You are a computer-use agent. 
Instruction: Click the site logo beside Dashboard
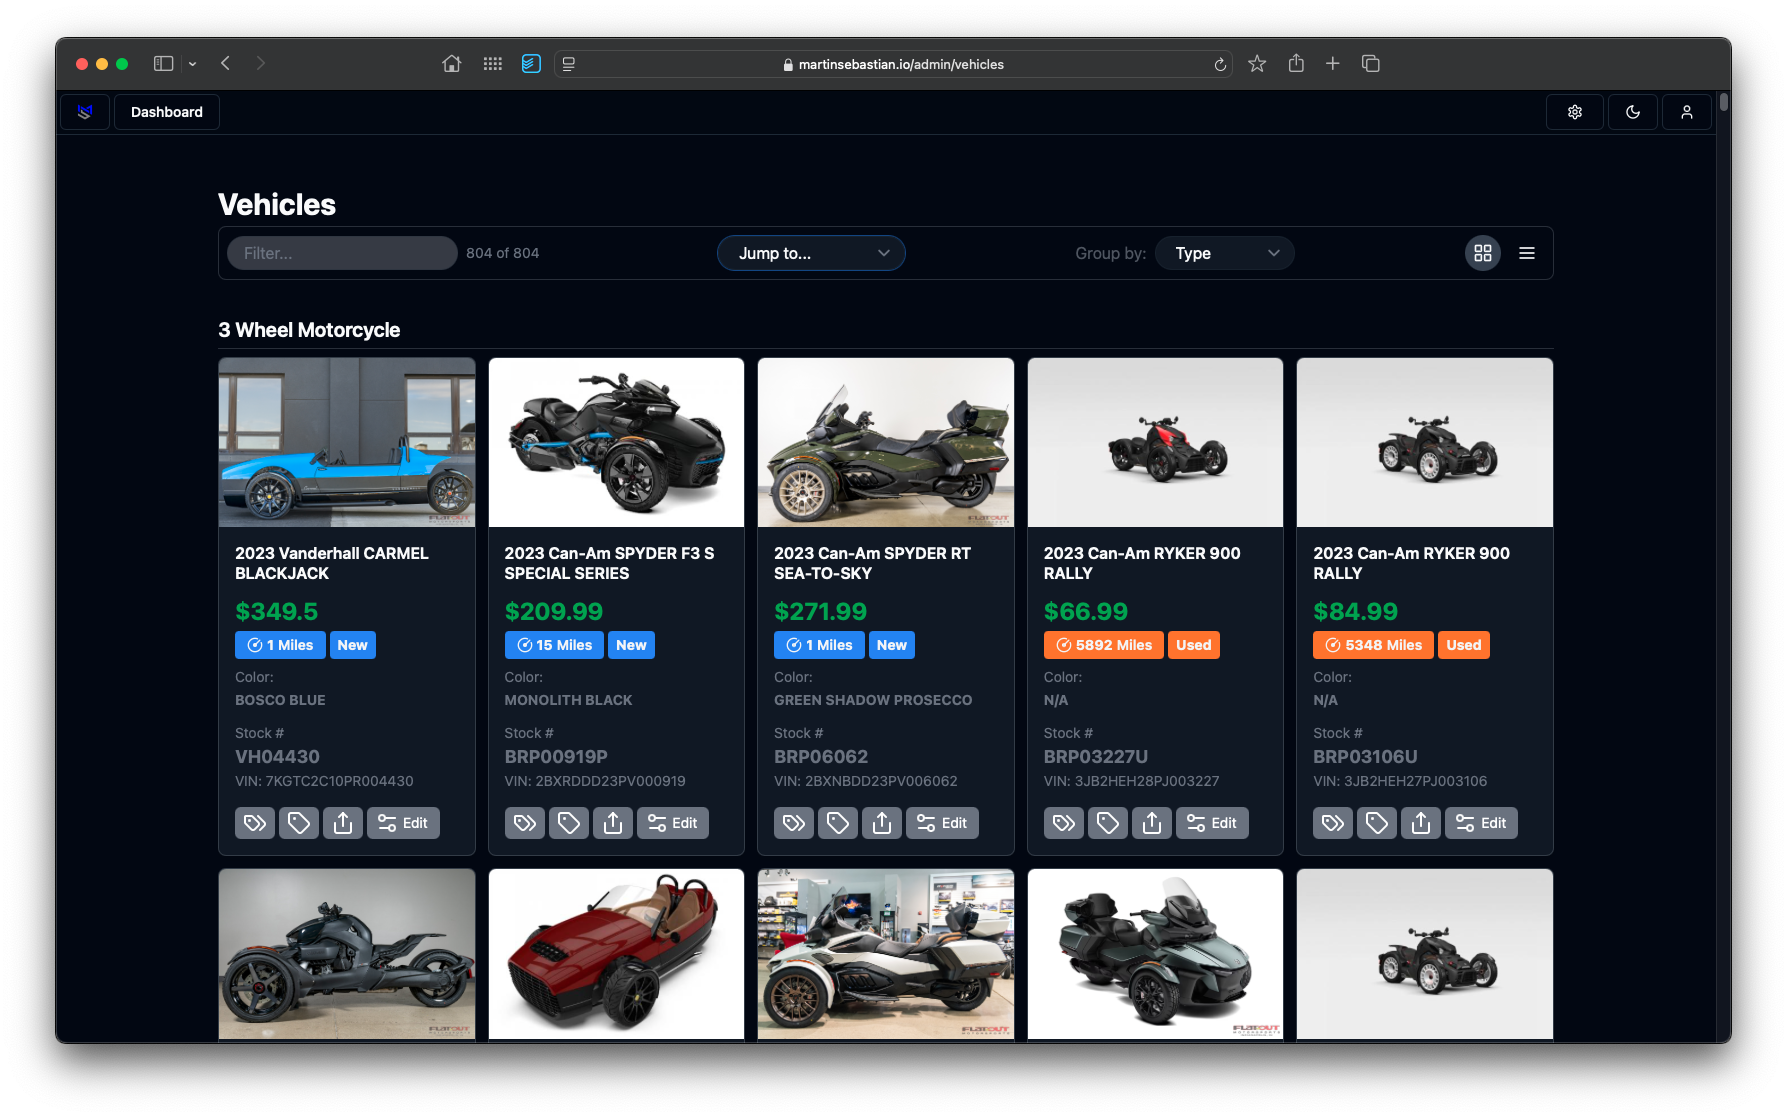pos(85,112)
